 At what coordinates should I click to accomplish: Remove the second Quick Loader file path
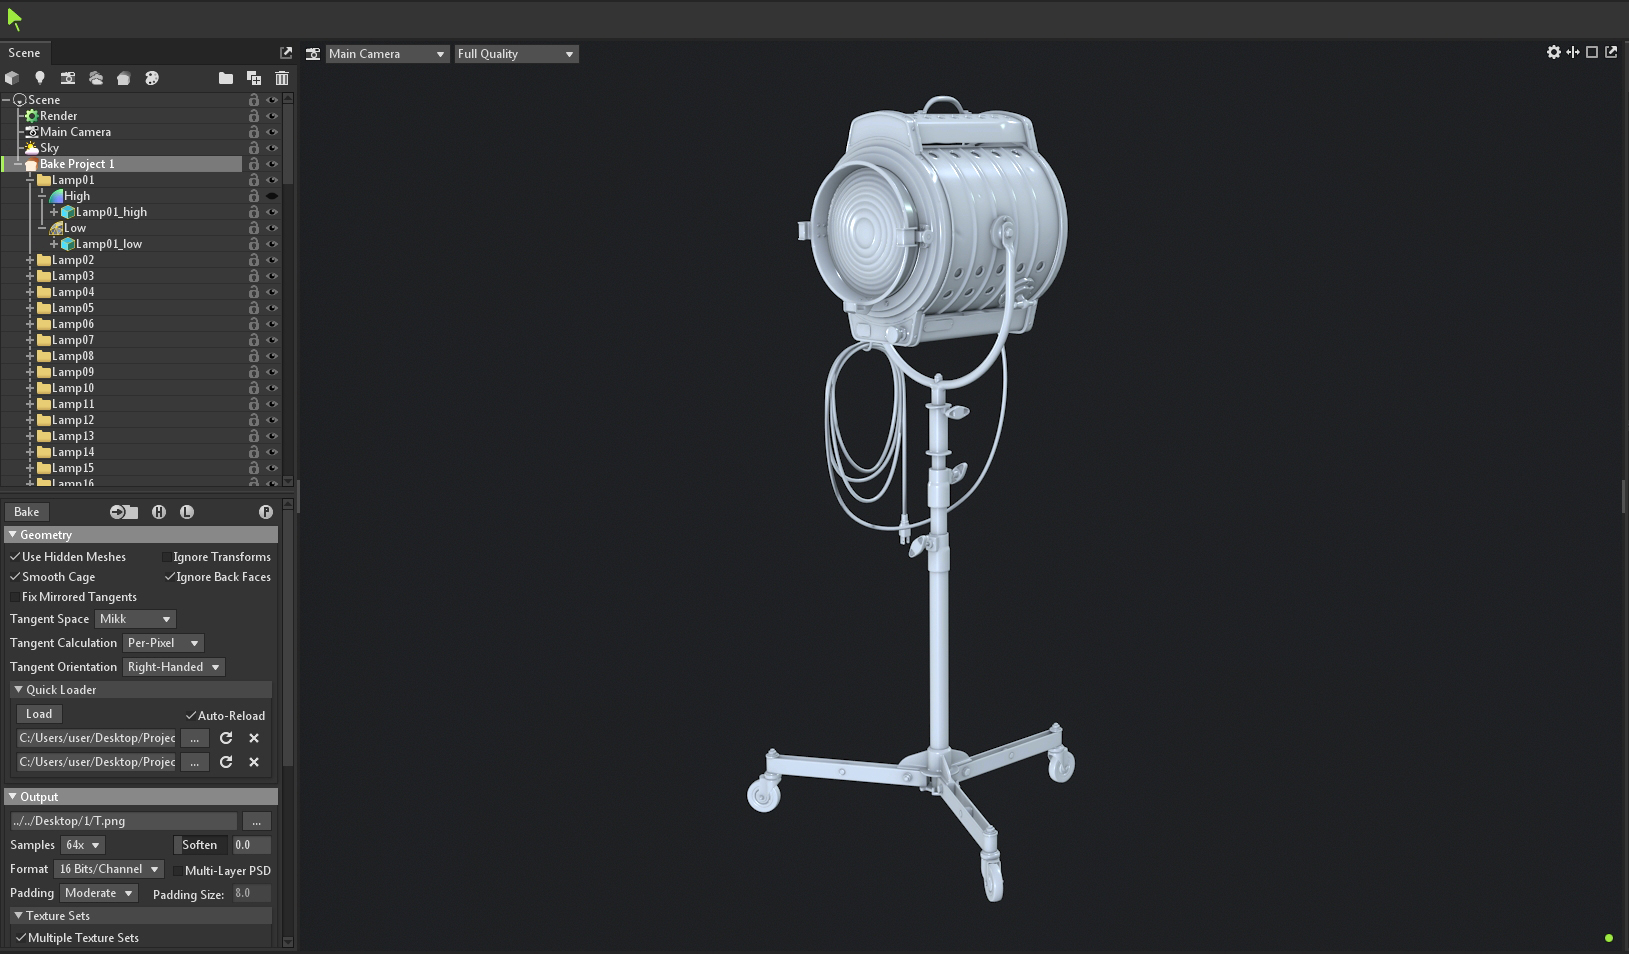254,762
